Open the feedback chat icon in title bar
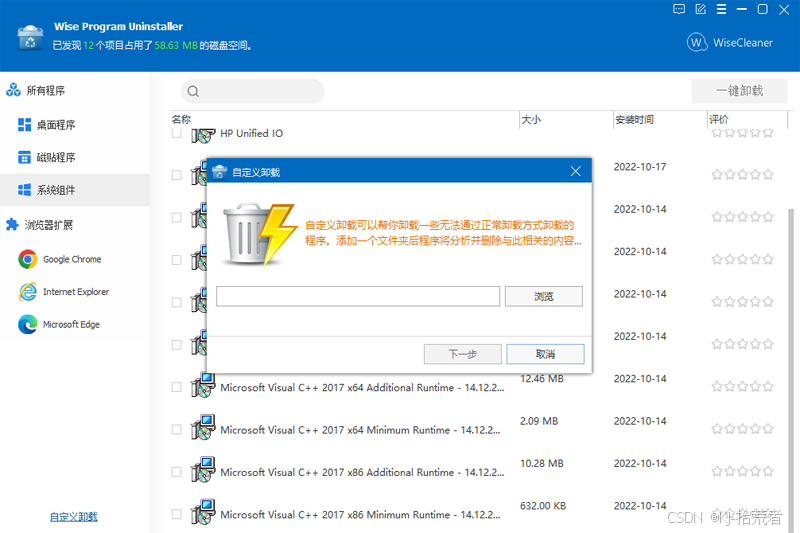The width and height of the screenshot is (800, 533). coord(679,9)
